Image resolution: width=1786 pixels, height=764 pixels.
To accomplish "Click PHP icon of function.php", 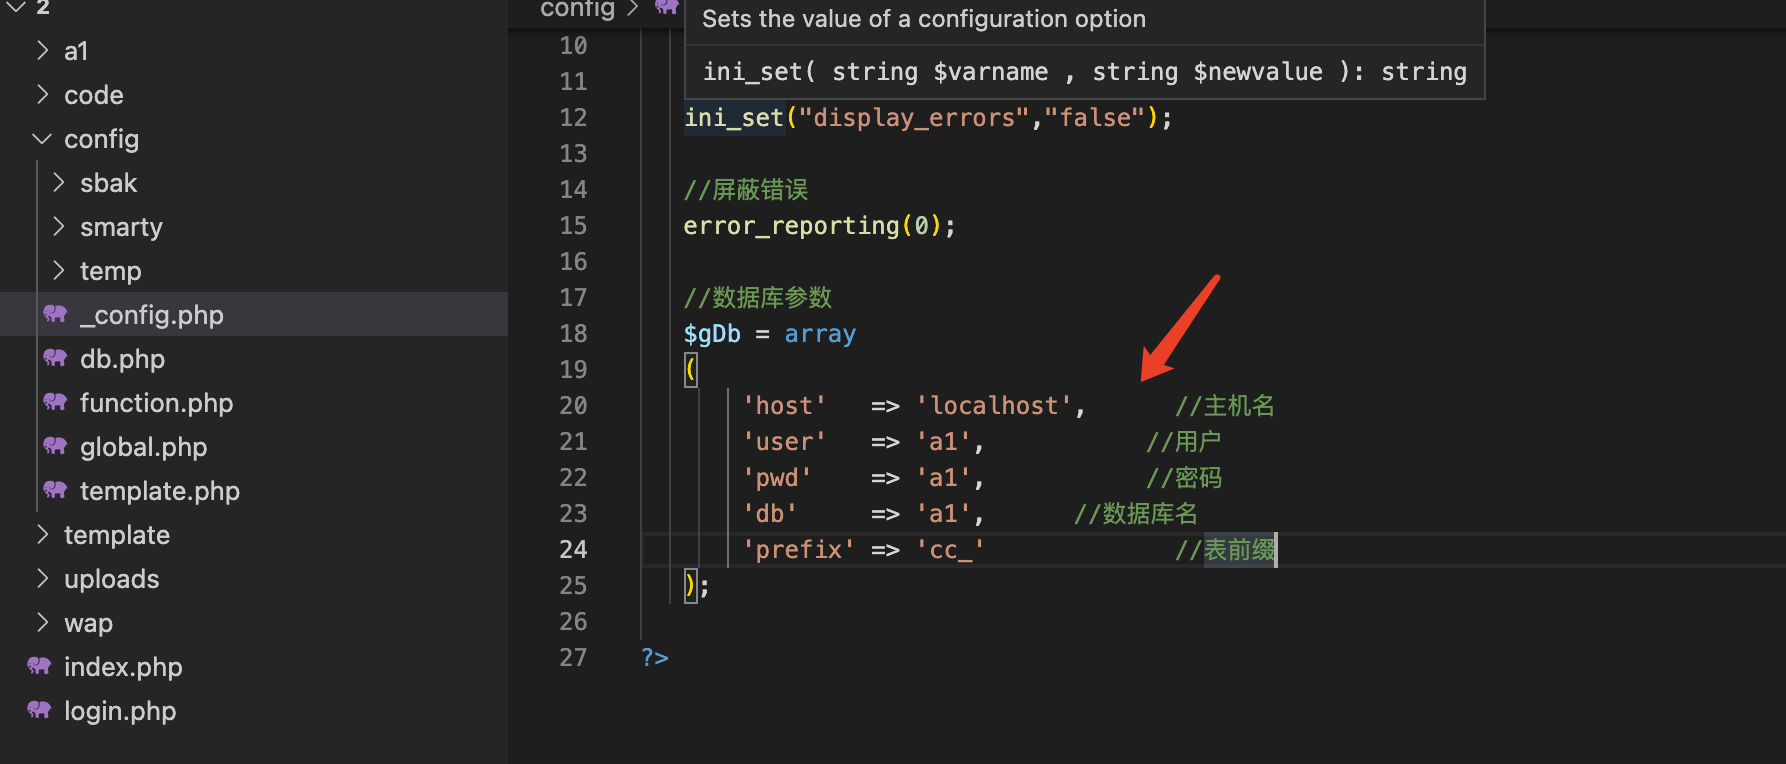I will 55,402.
